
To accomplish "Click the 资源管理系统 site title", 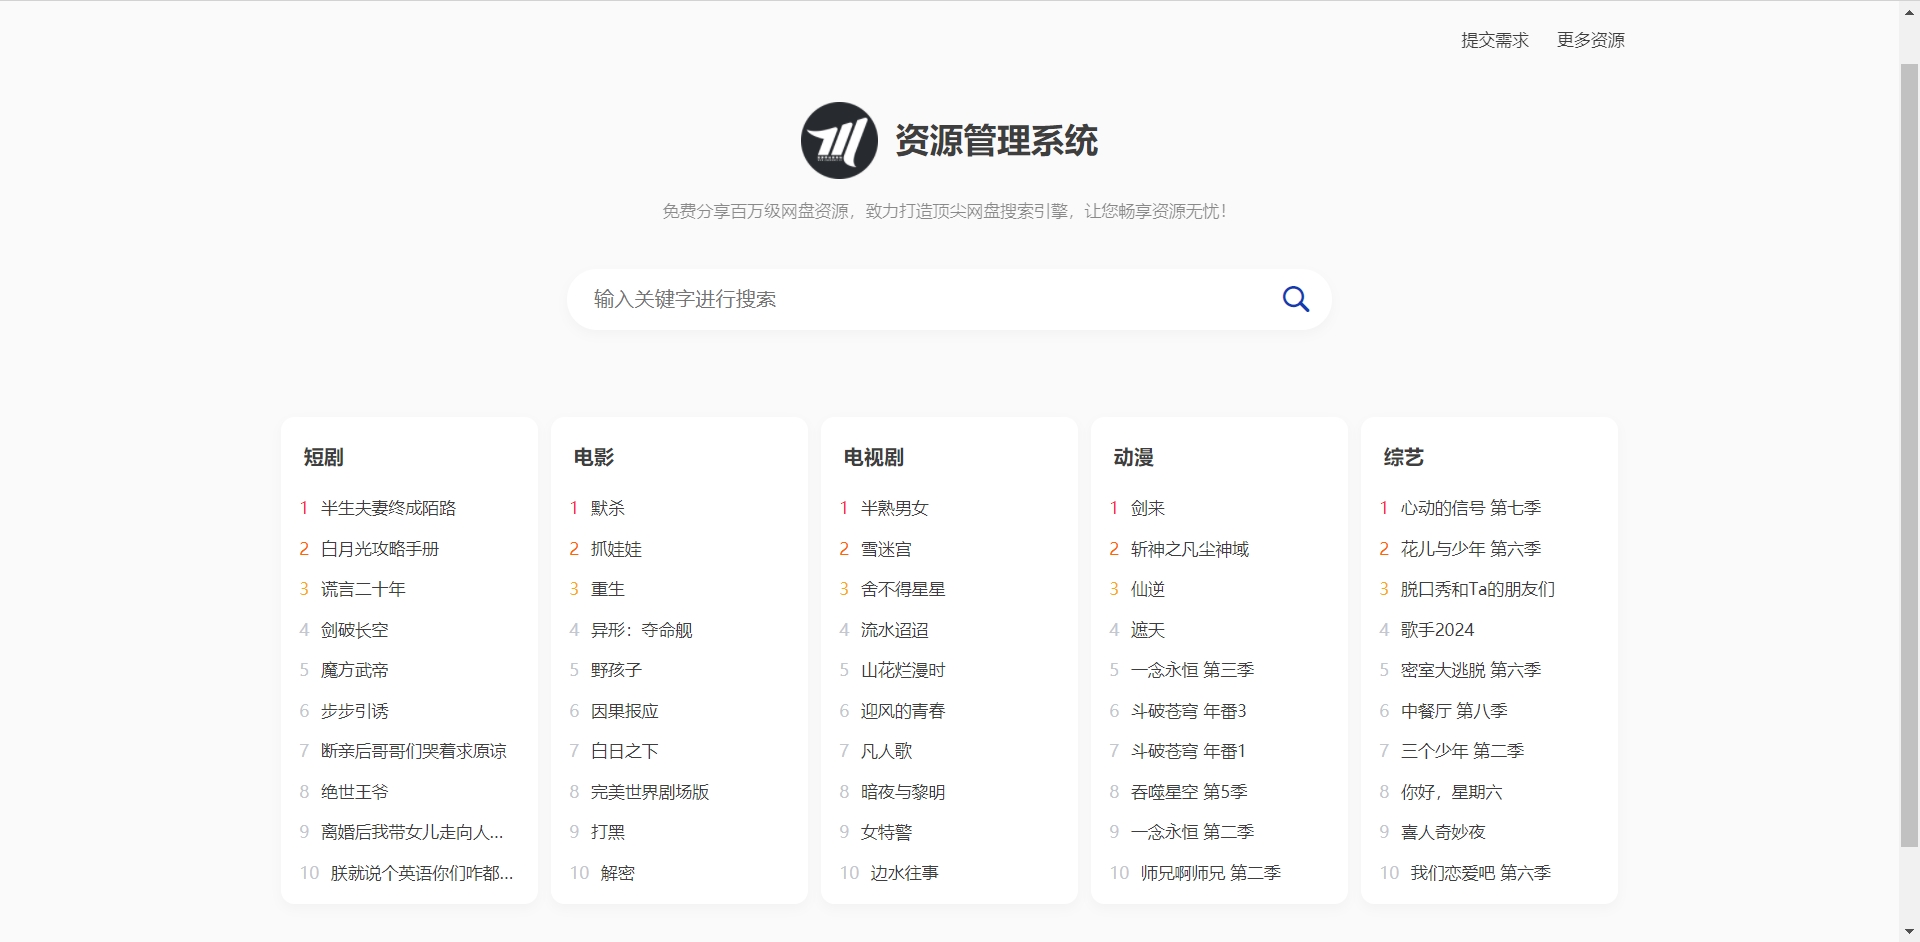I will (996, 141).
